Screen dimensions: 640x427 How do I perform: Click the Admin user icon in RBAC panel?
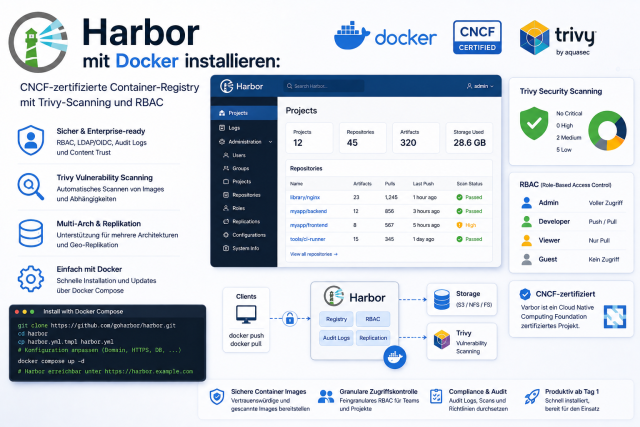527,202
